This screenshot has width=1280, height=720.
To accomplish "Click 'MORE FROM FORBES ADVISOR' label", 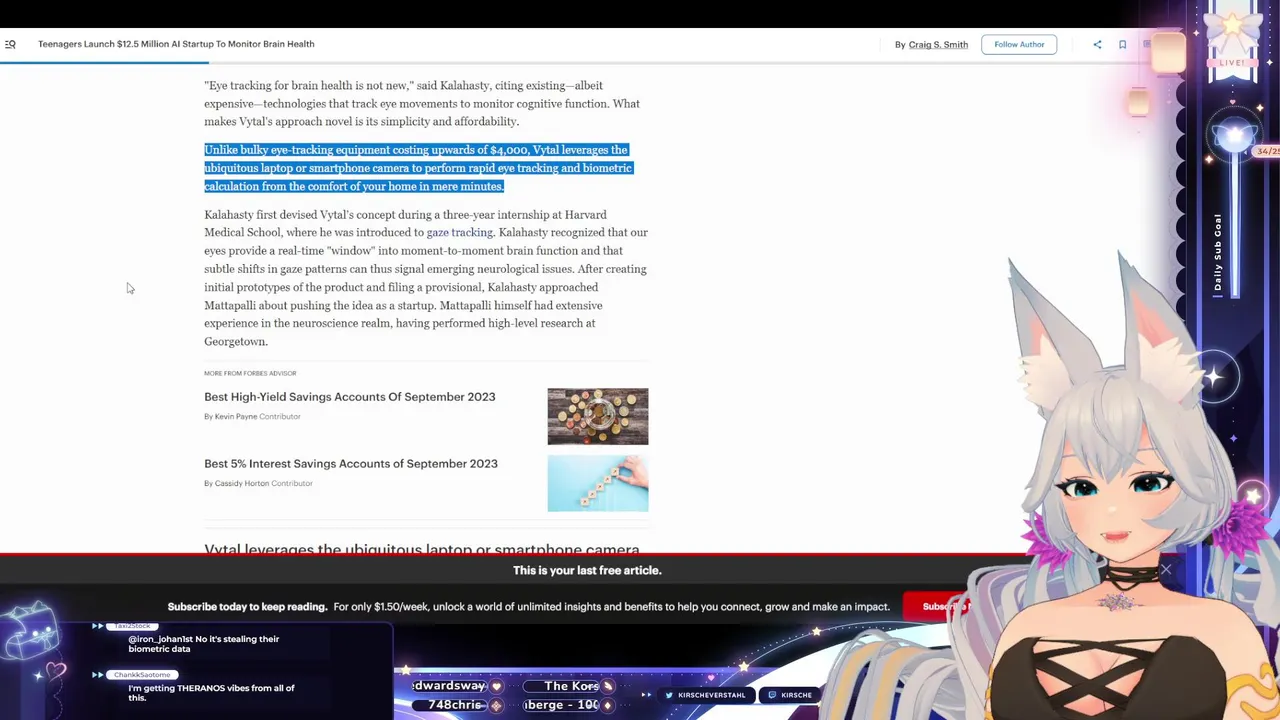I will point(250,373).
